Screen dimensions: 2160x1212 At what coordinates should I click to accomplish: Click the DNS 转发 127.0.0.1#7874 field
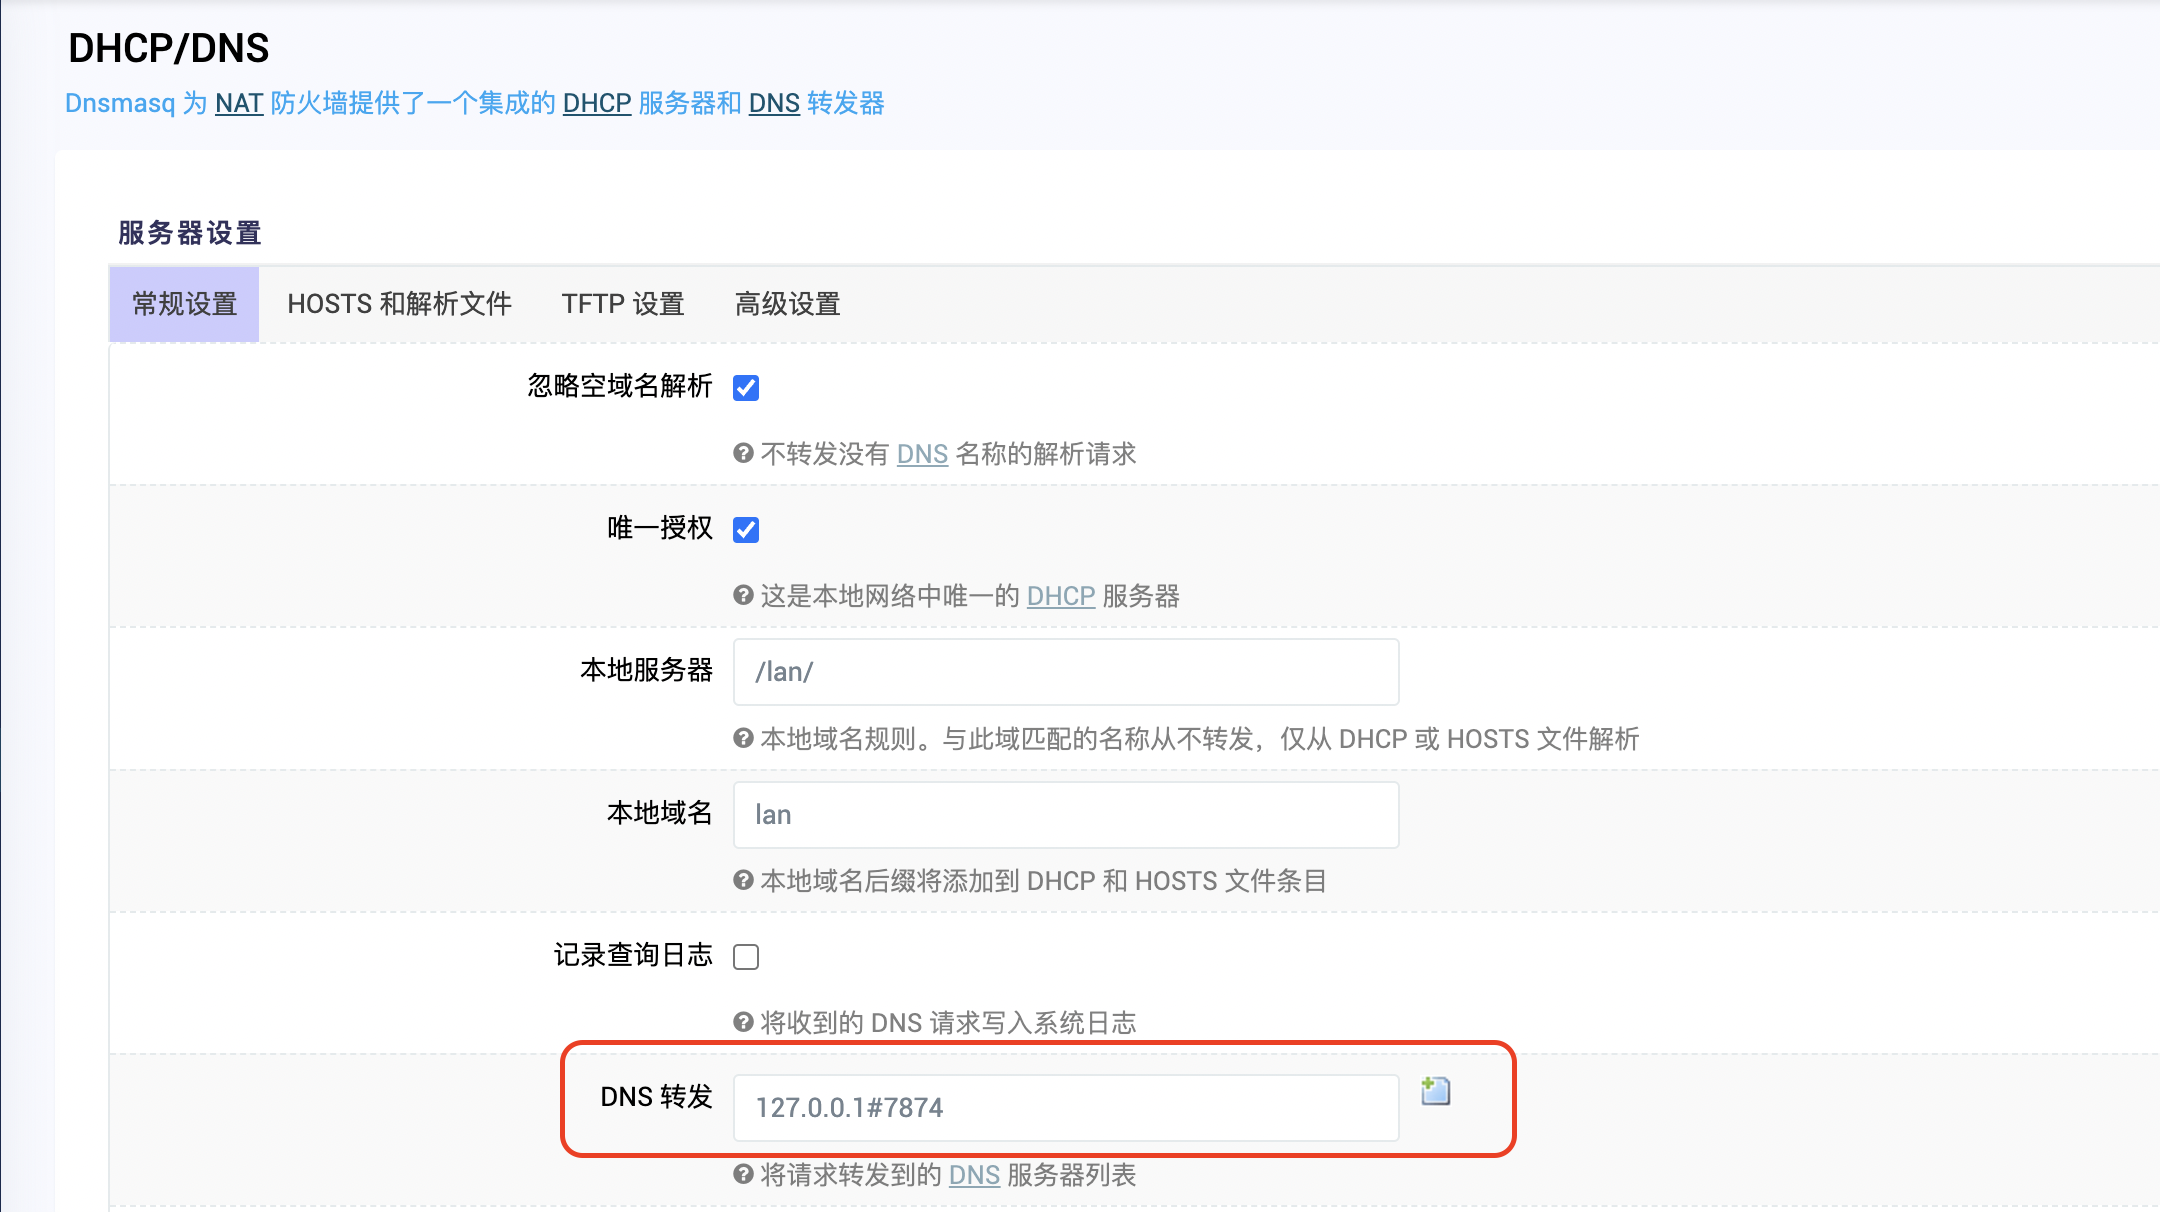(x=1065, y=1107)
